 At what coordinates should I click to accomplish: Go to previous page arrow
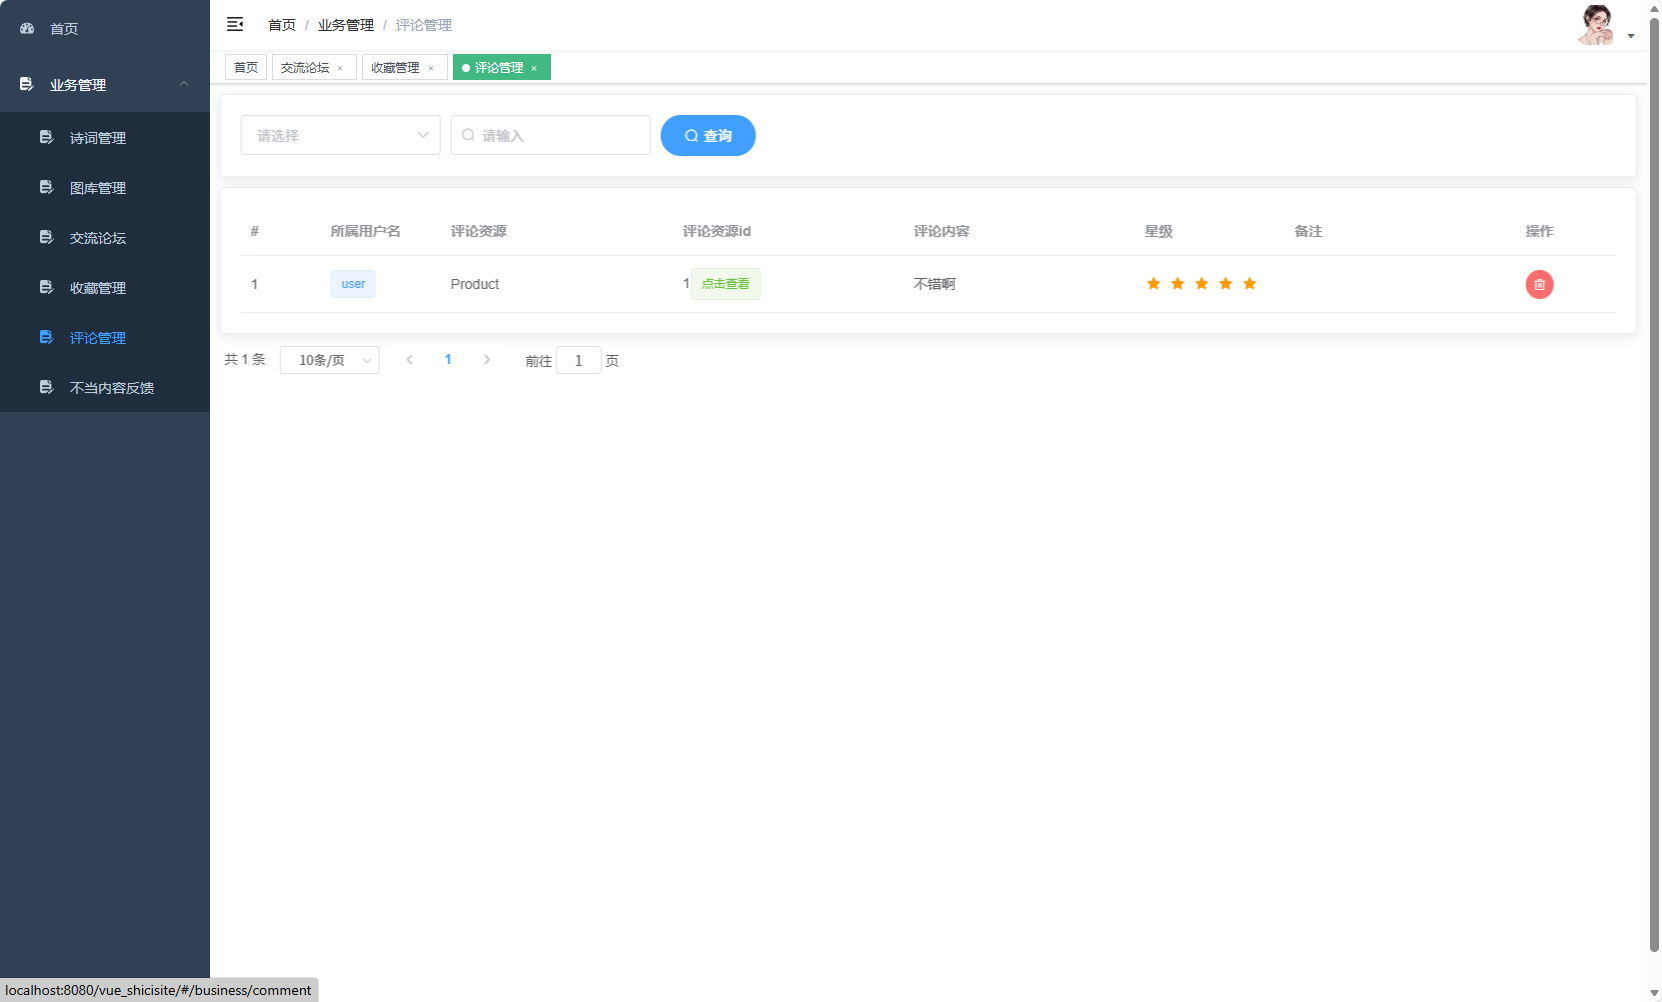[409, 360]
